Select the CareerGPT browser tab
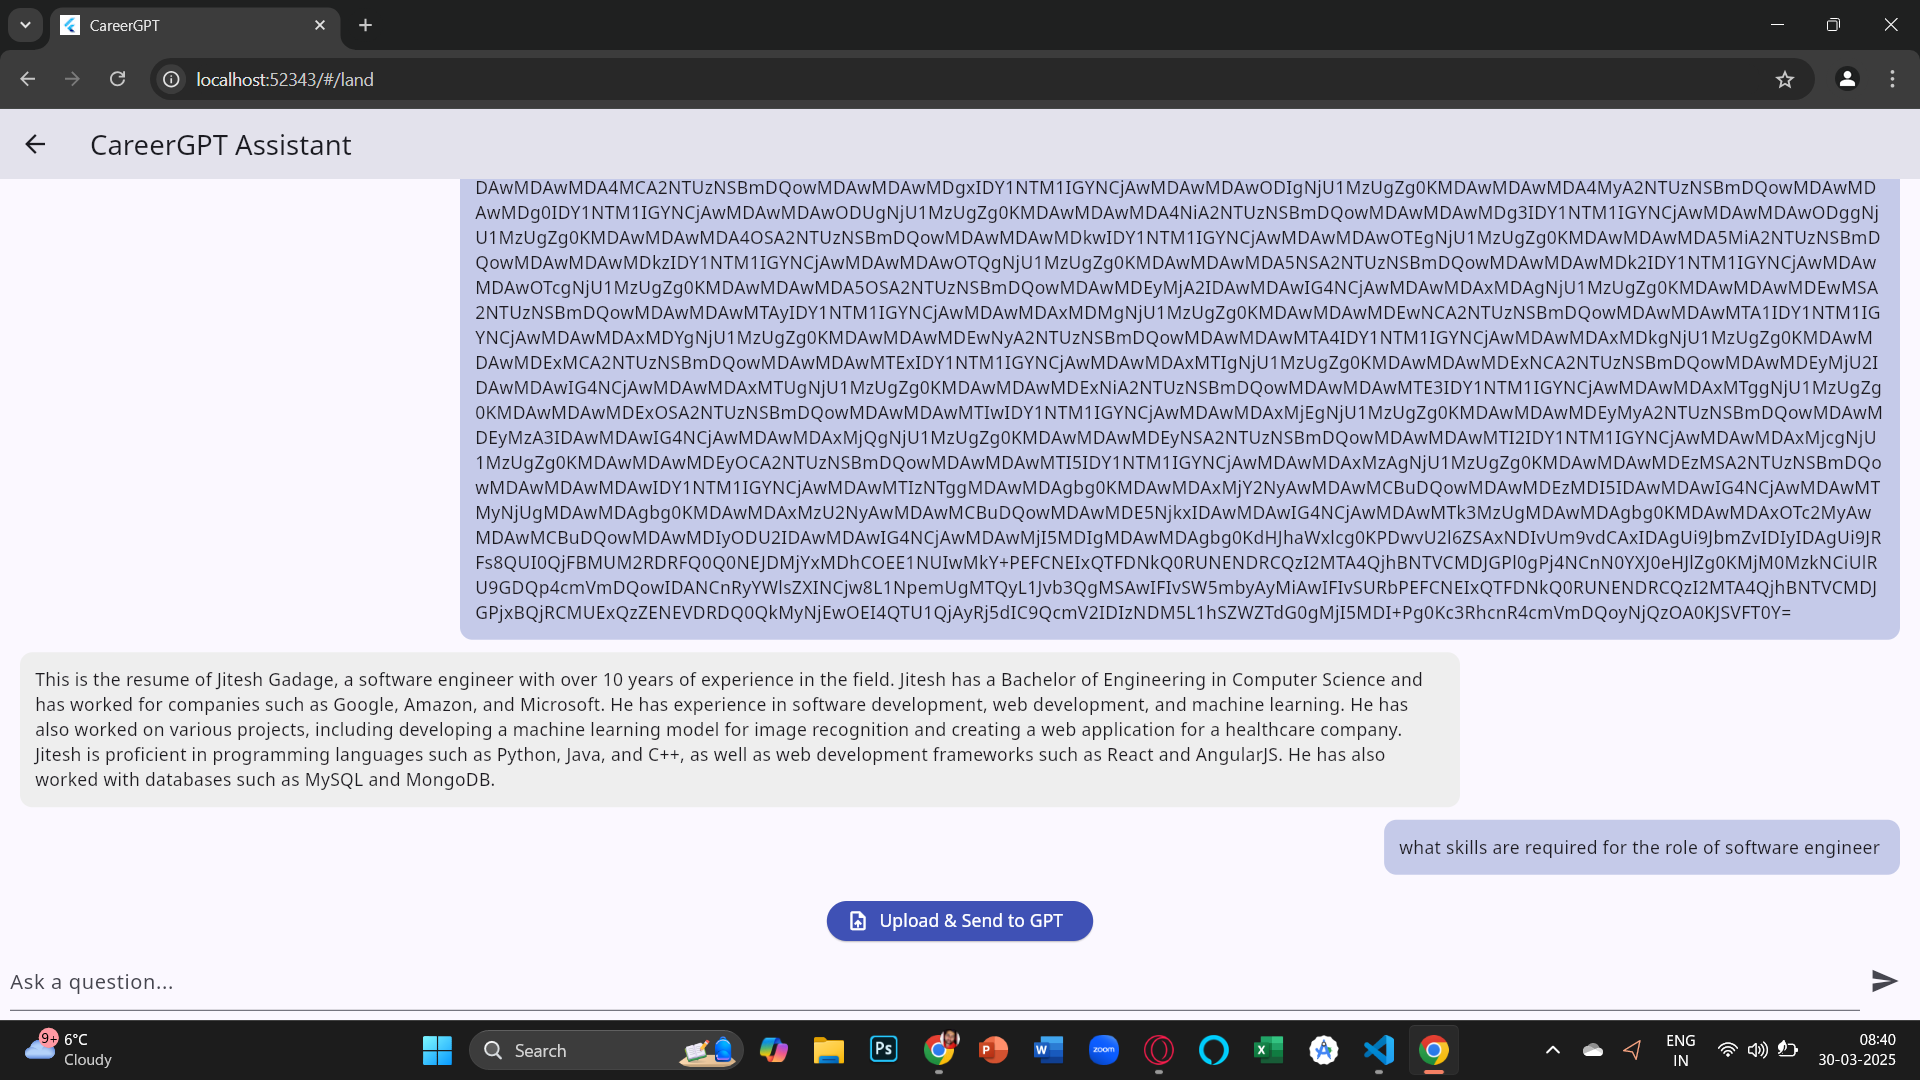This screenshot has height=1080, width=1920. pyautogui.click(x=180, y=25)
